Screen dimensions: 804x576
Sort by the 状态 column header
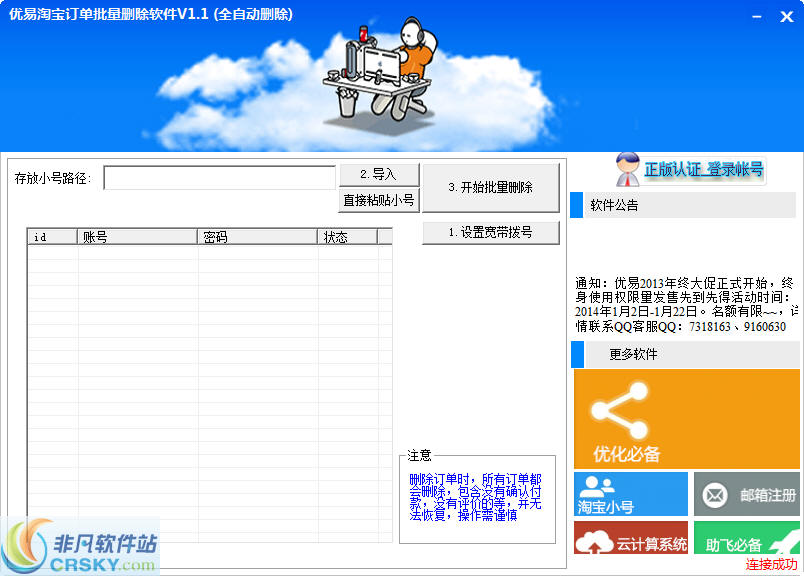click(348, 237)
